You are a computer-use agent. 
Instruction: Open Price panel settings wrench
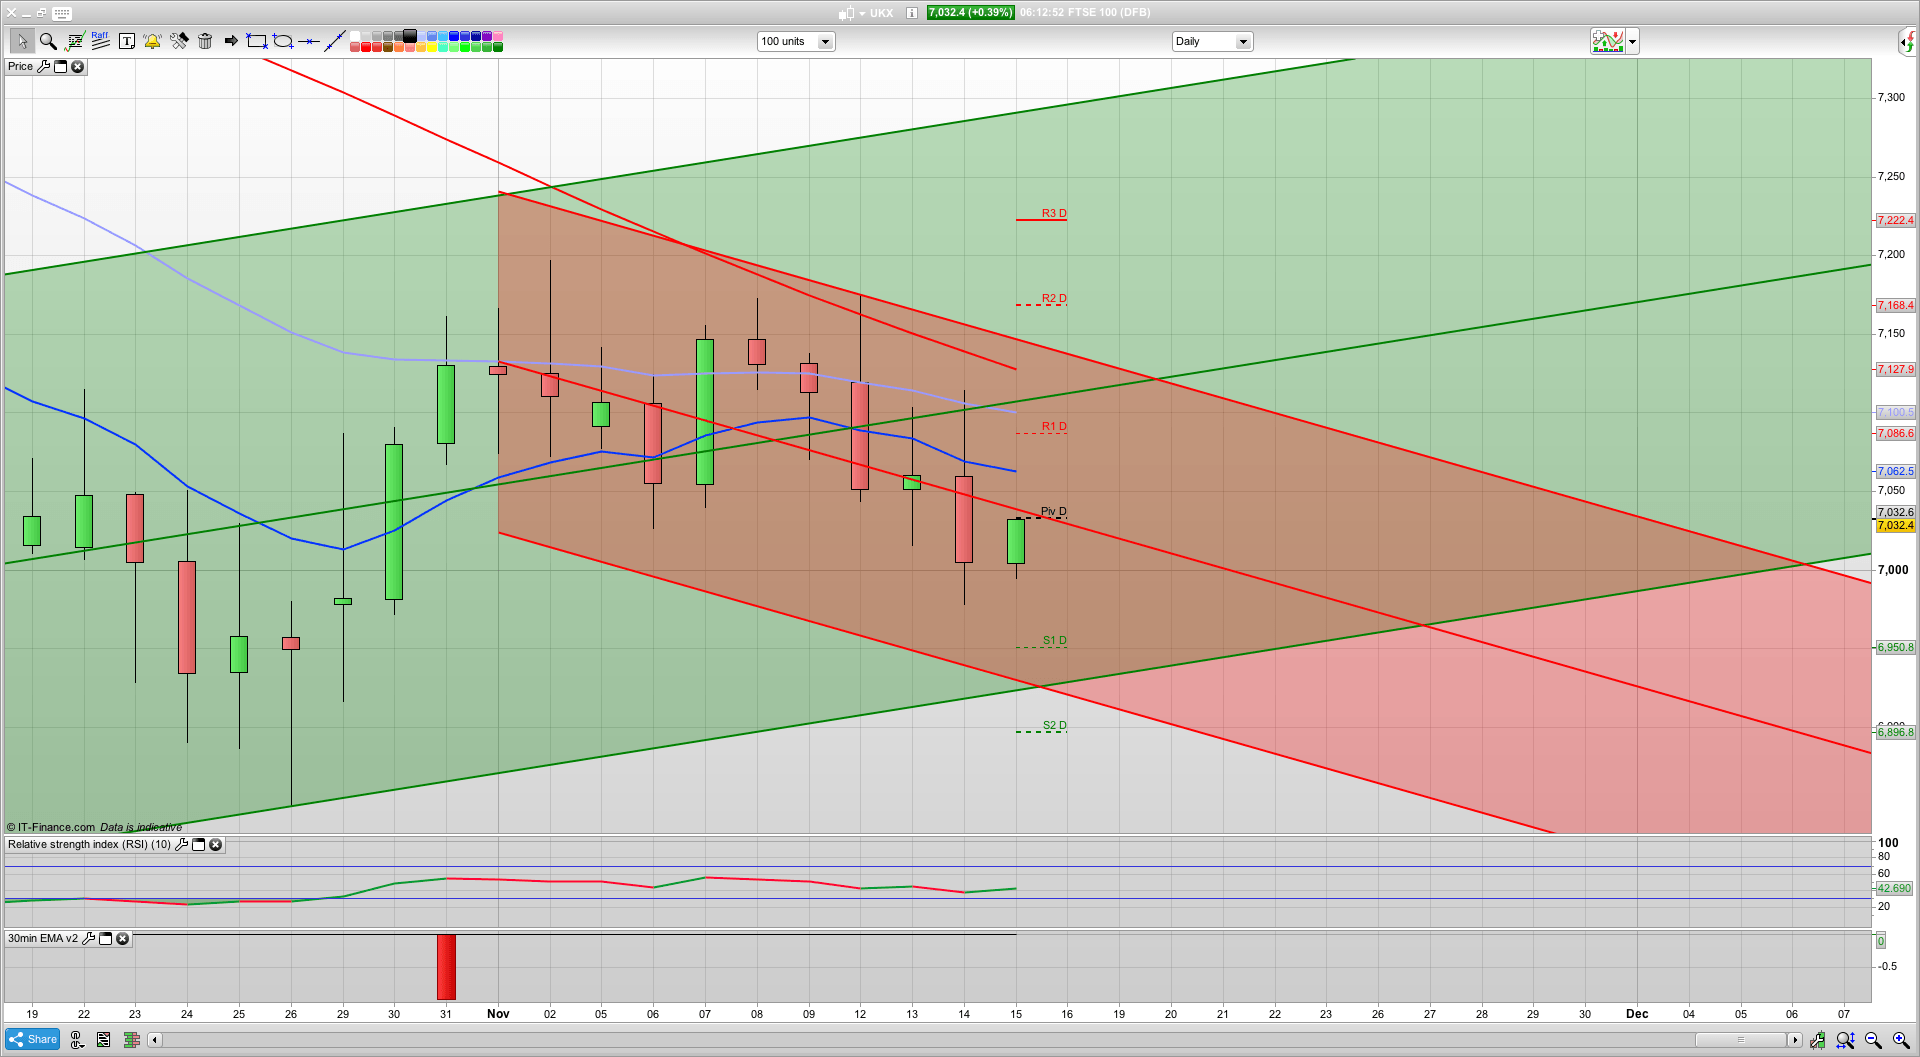pos(43,67)
